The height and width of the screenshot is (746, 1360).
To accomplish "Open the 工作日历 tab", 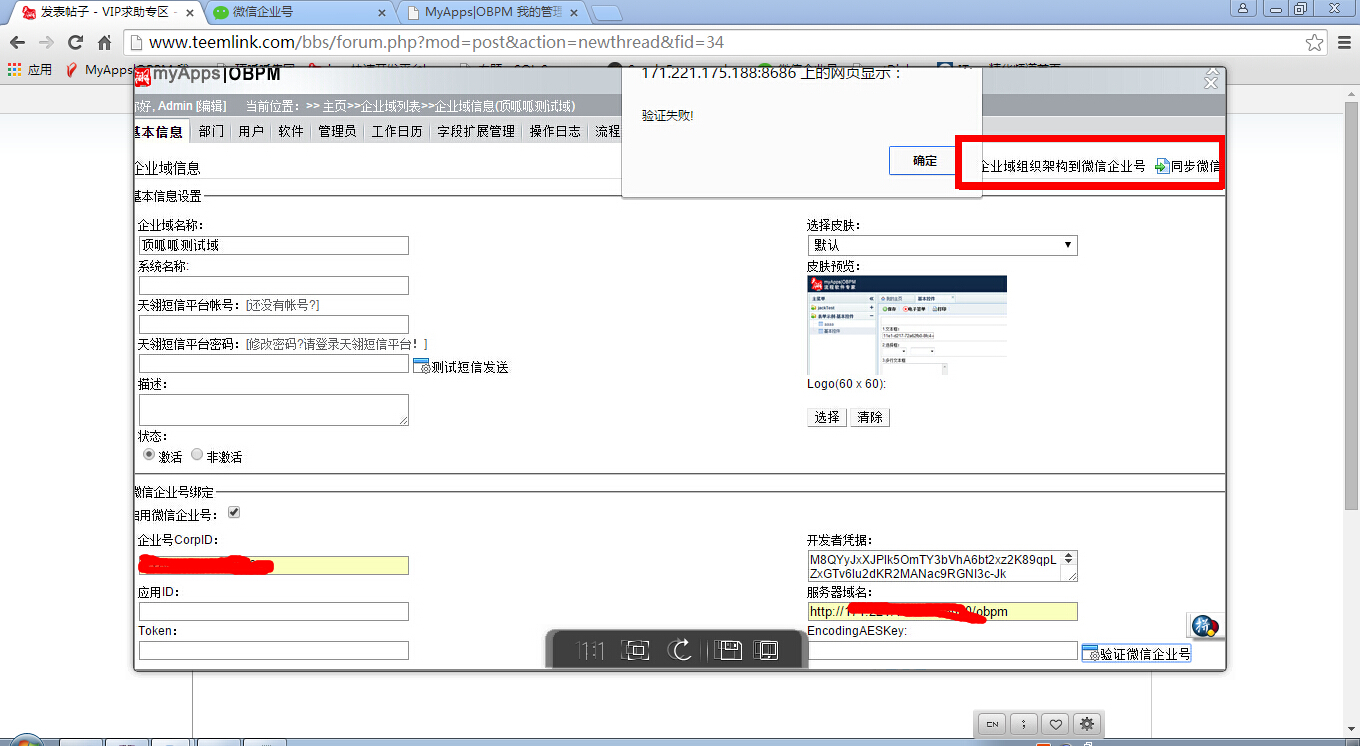I will [397, 131].
